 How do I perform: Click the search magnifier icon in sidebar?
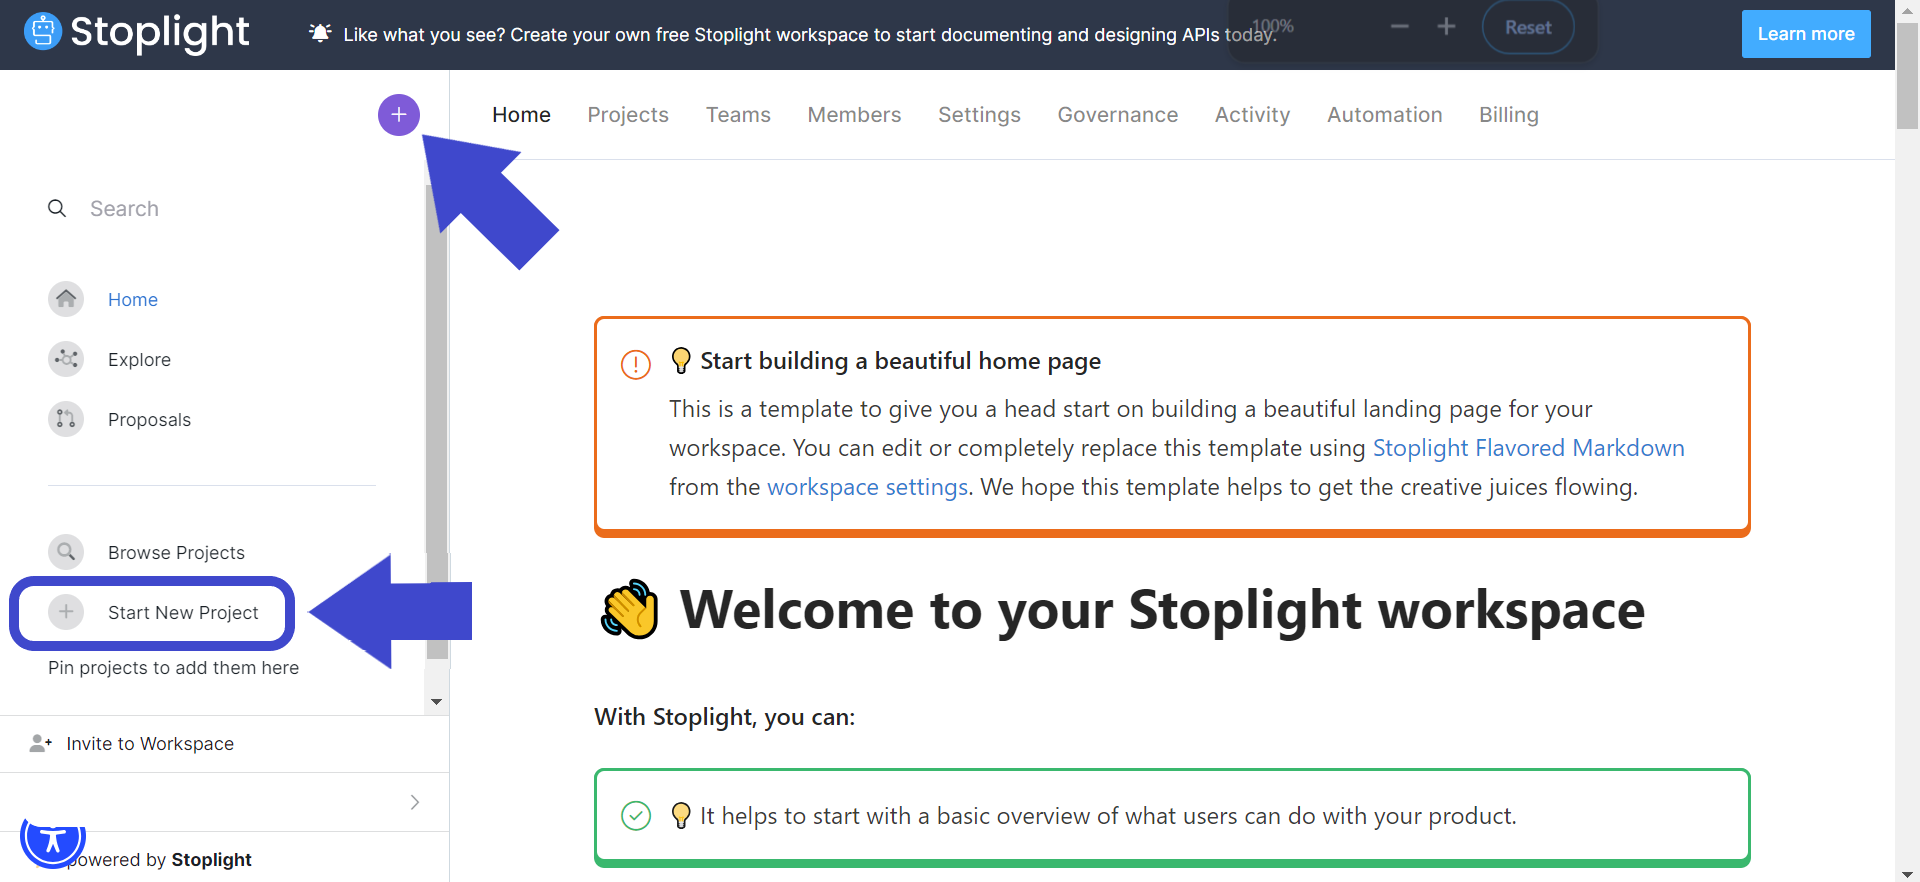(x=57, y=208)
